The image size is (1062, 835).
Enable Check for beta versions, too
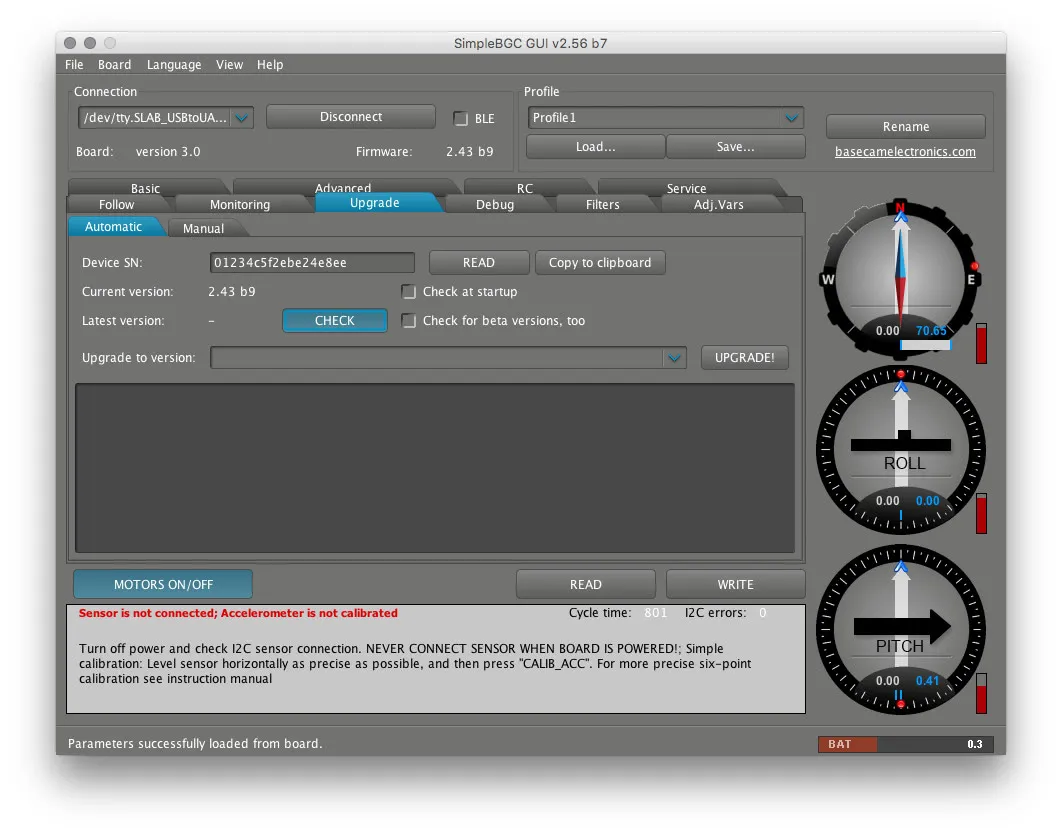coord(408,321)
